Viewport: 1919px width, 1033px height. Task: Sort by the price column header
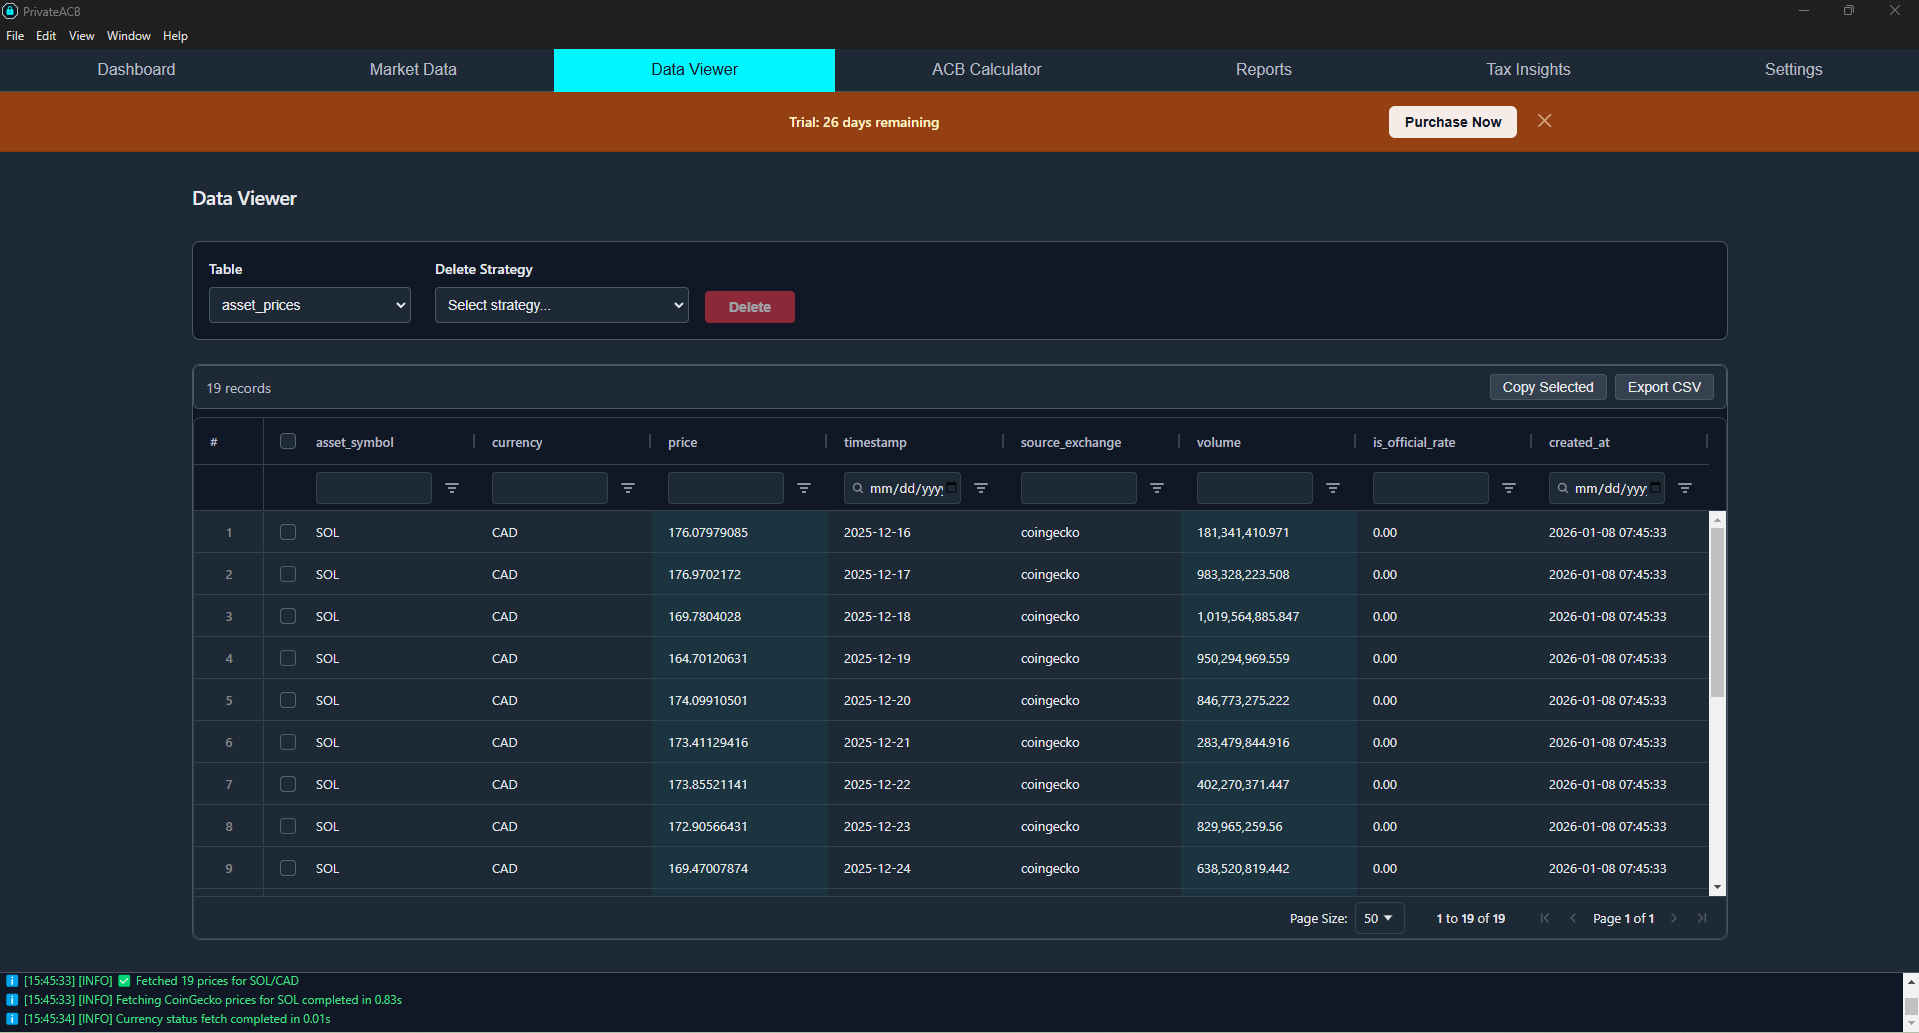[x=683, y=442]
